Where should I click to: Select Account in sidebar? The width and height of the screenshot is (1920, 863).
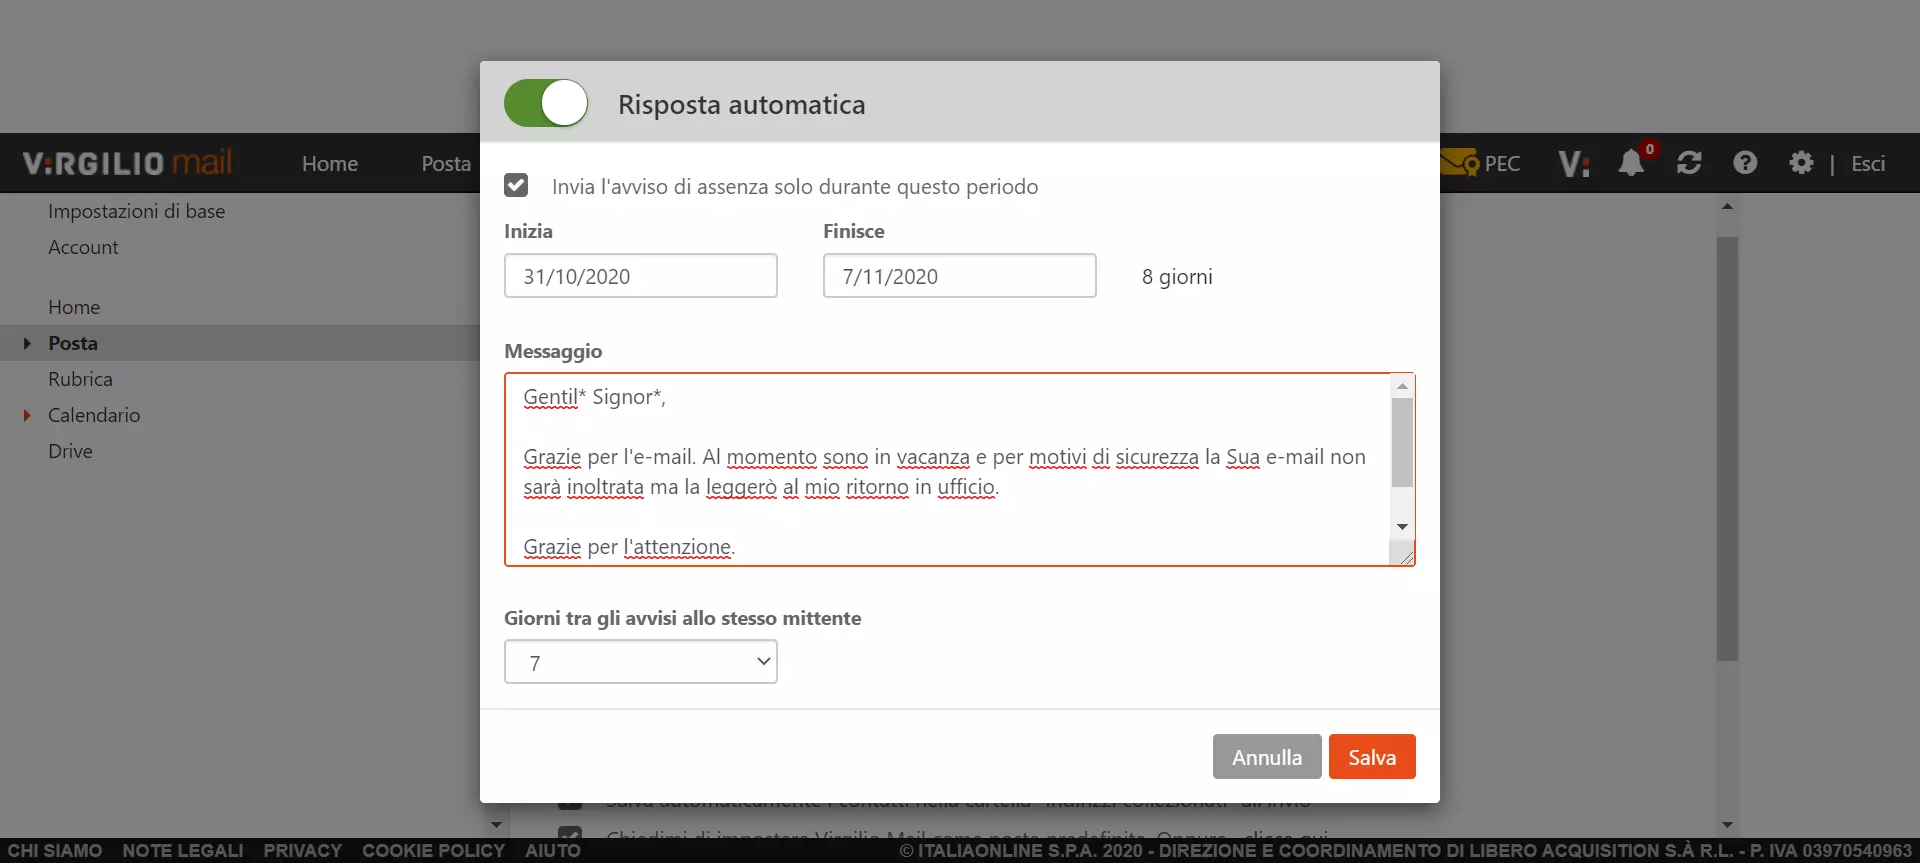83,247
